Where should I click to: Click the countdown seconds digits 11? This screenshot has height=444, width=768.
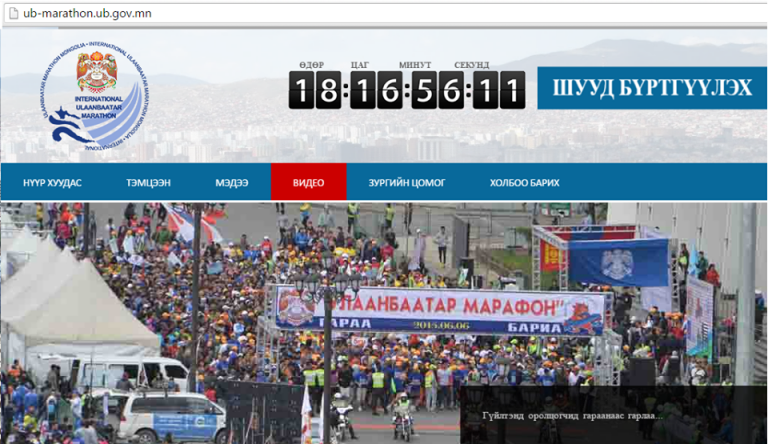tap(499, 90)
